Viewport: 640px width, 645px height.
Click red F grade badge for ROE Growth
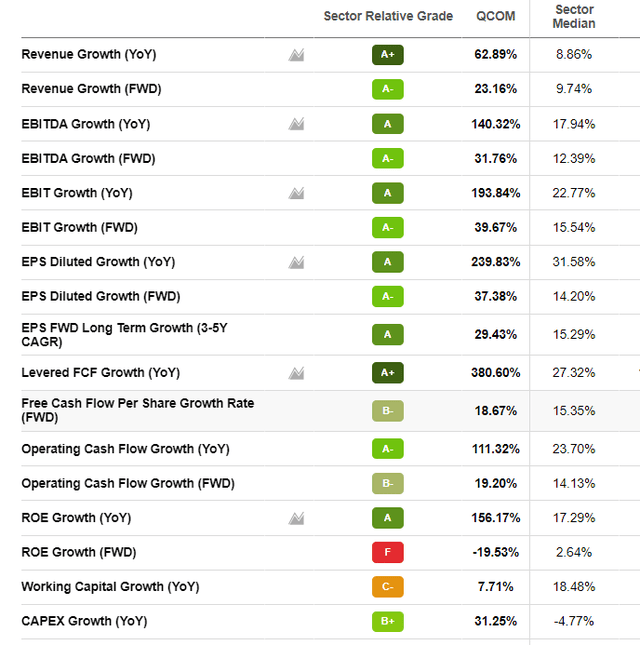tap(387, 552)
